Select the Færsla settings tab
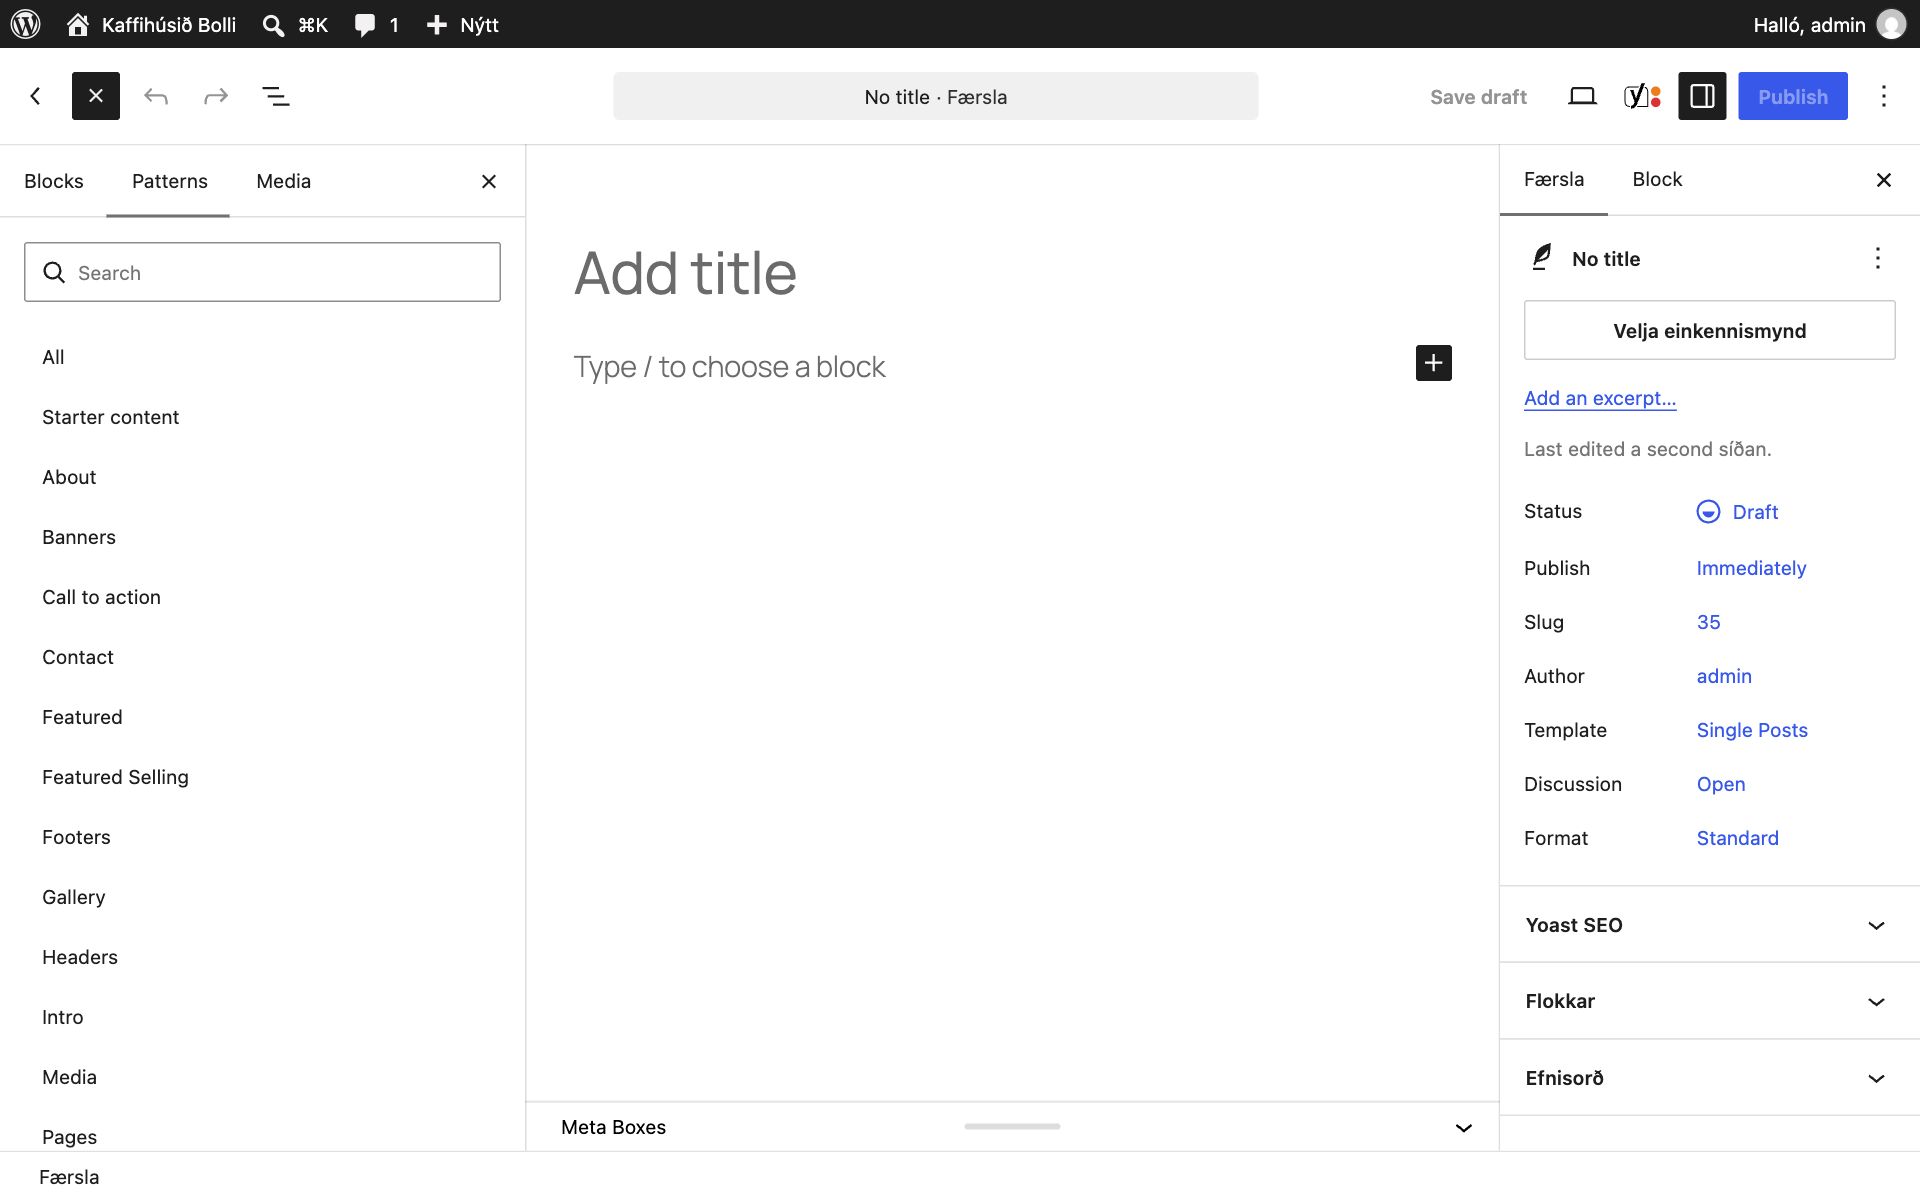This screenshot has height=1200, width=1920. [x=1554, y=179]
